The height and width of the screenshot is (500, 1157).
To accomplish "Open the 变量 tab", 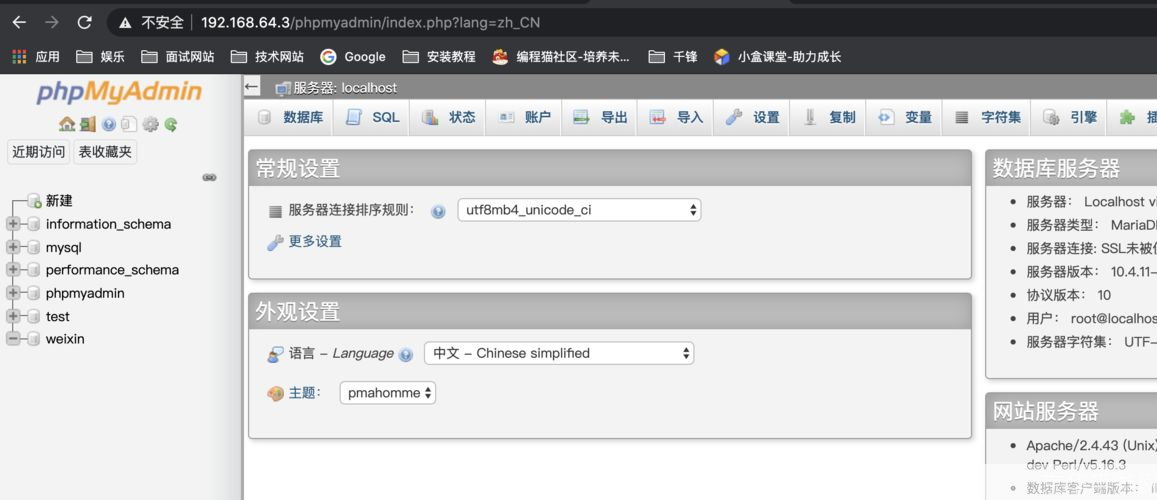I will (x=905, y=117).
